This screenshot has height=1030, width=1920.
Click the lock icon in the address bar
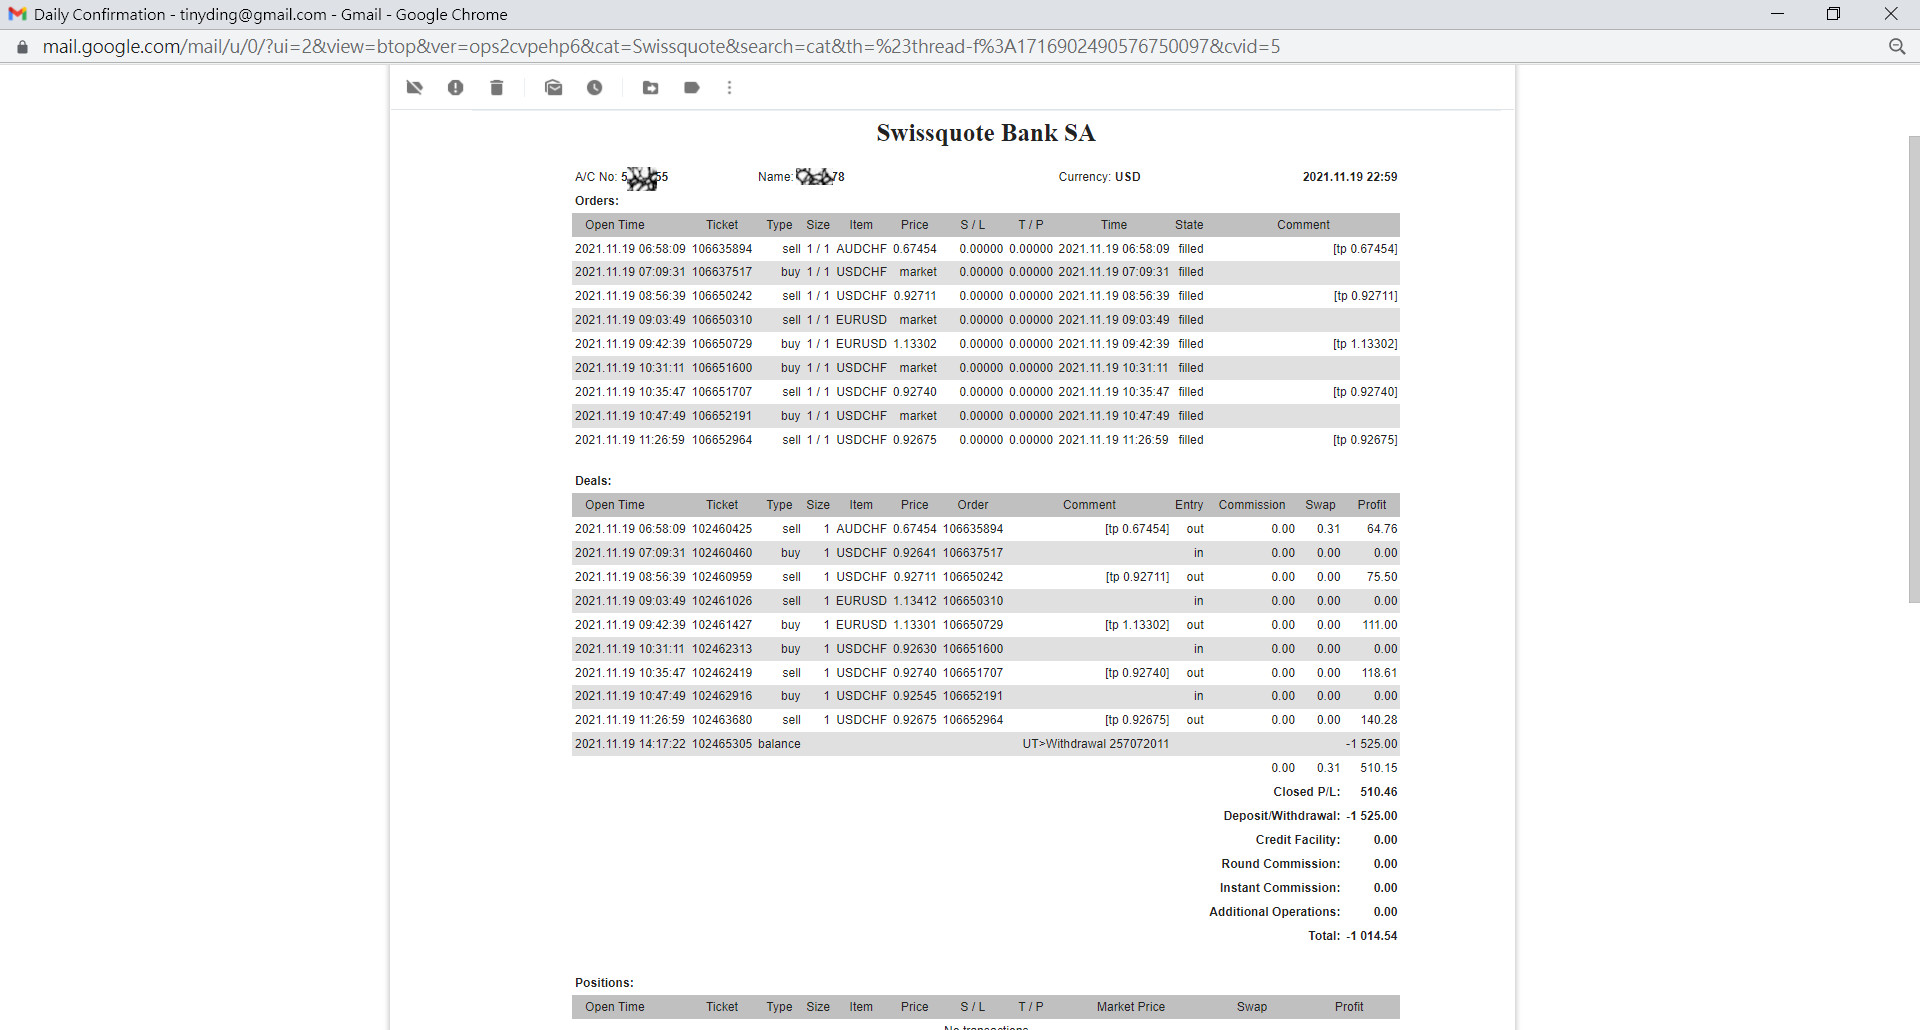click(x=22, y=47)
